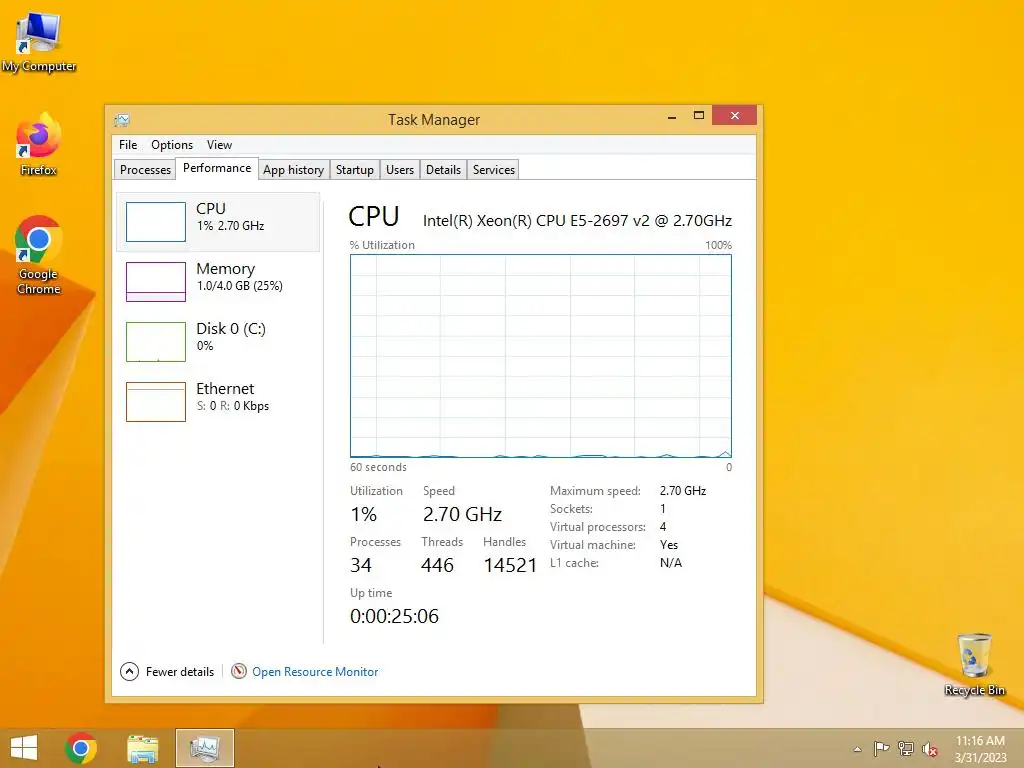Click the processes count 34
This screenshot has height=768, width=1024.
(360, 566)
